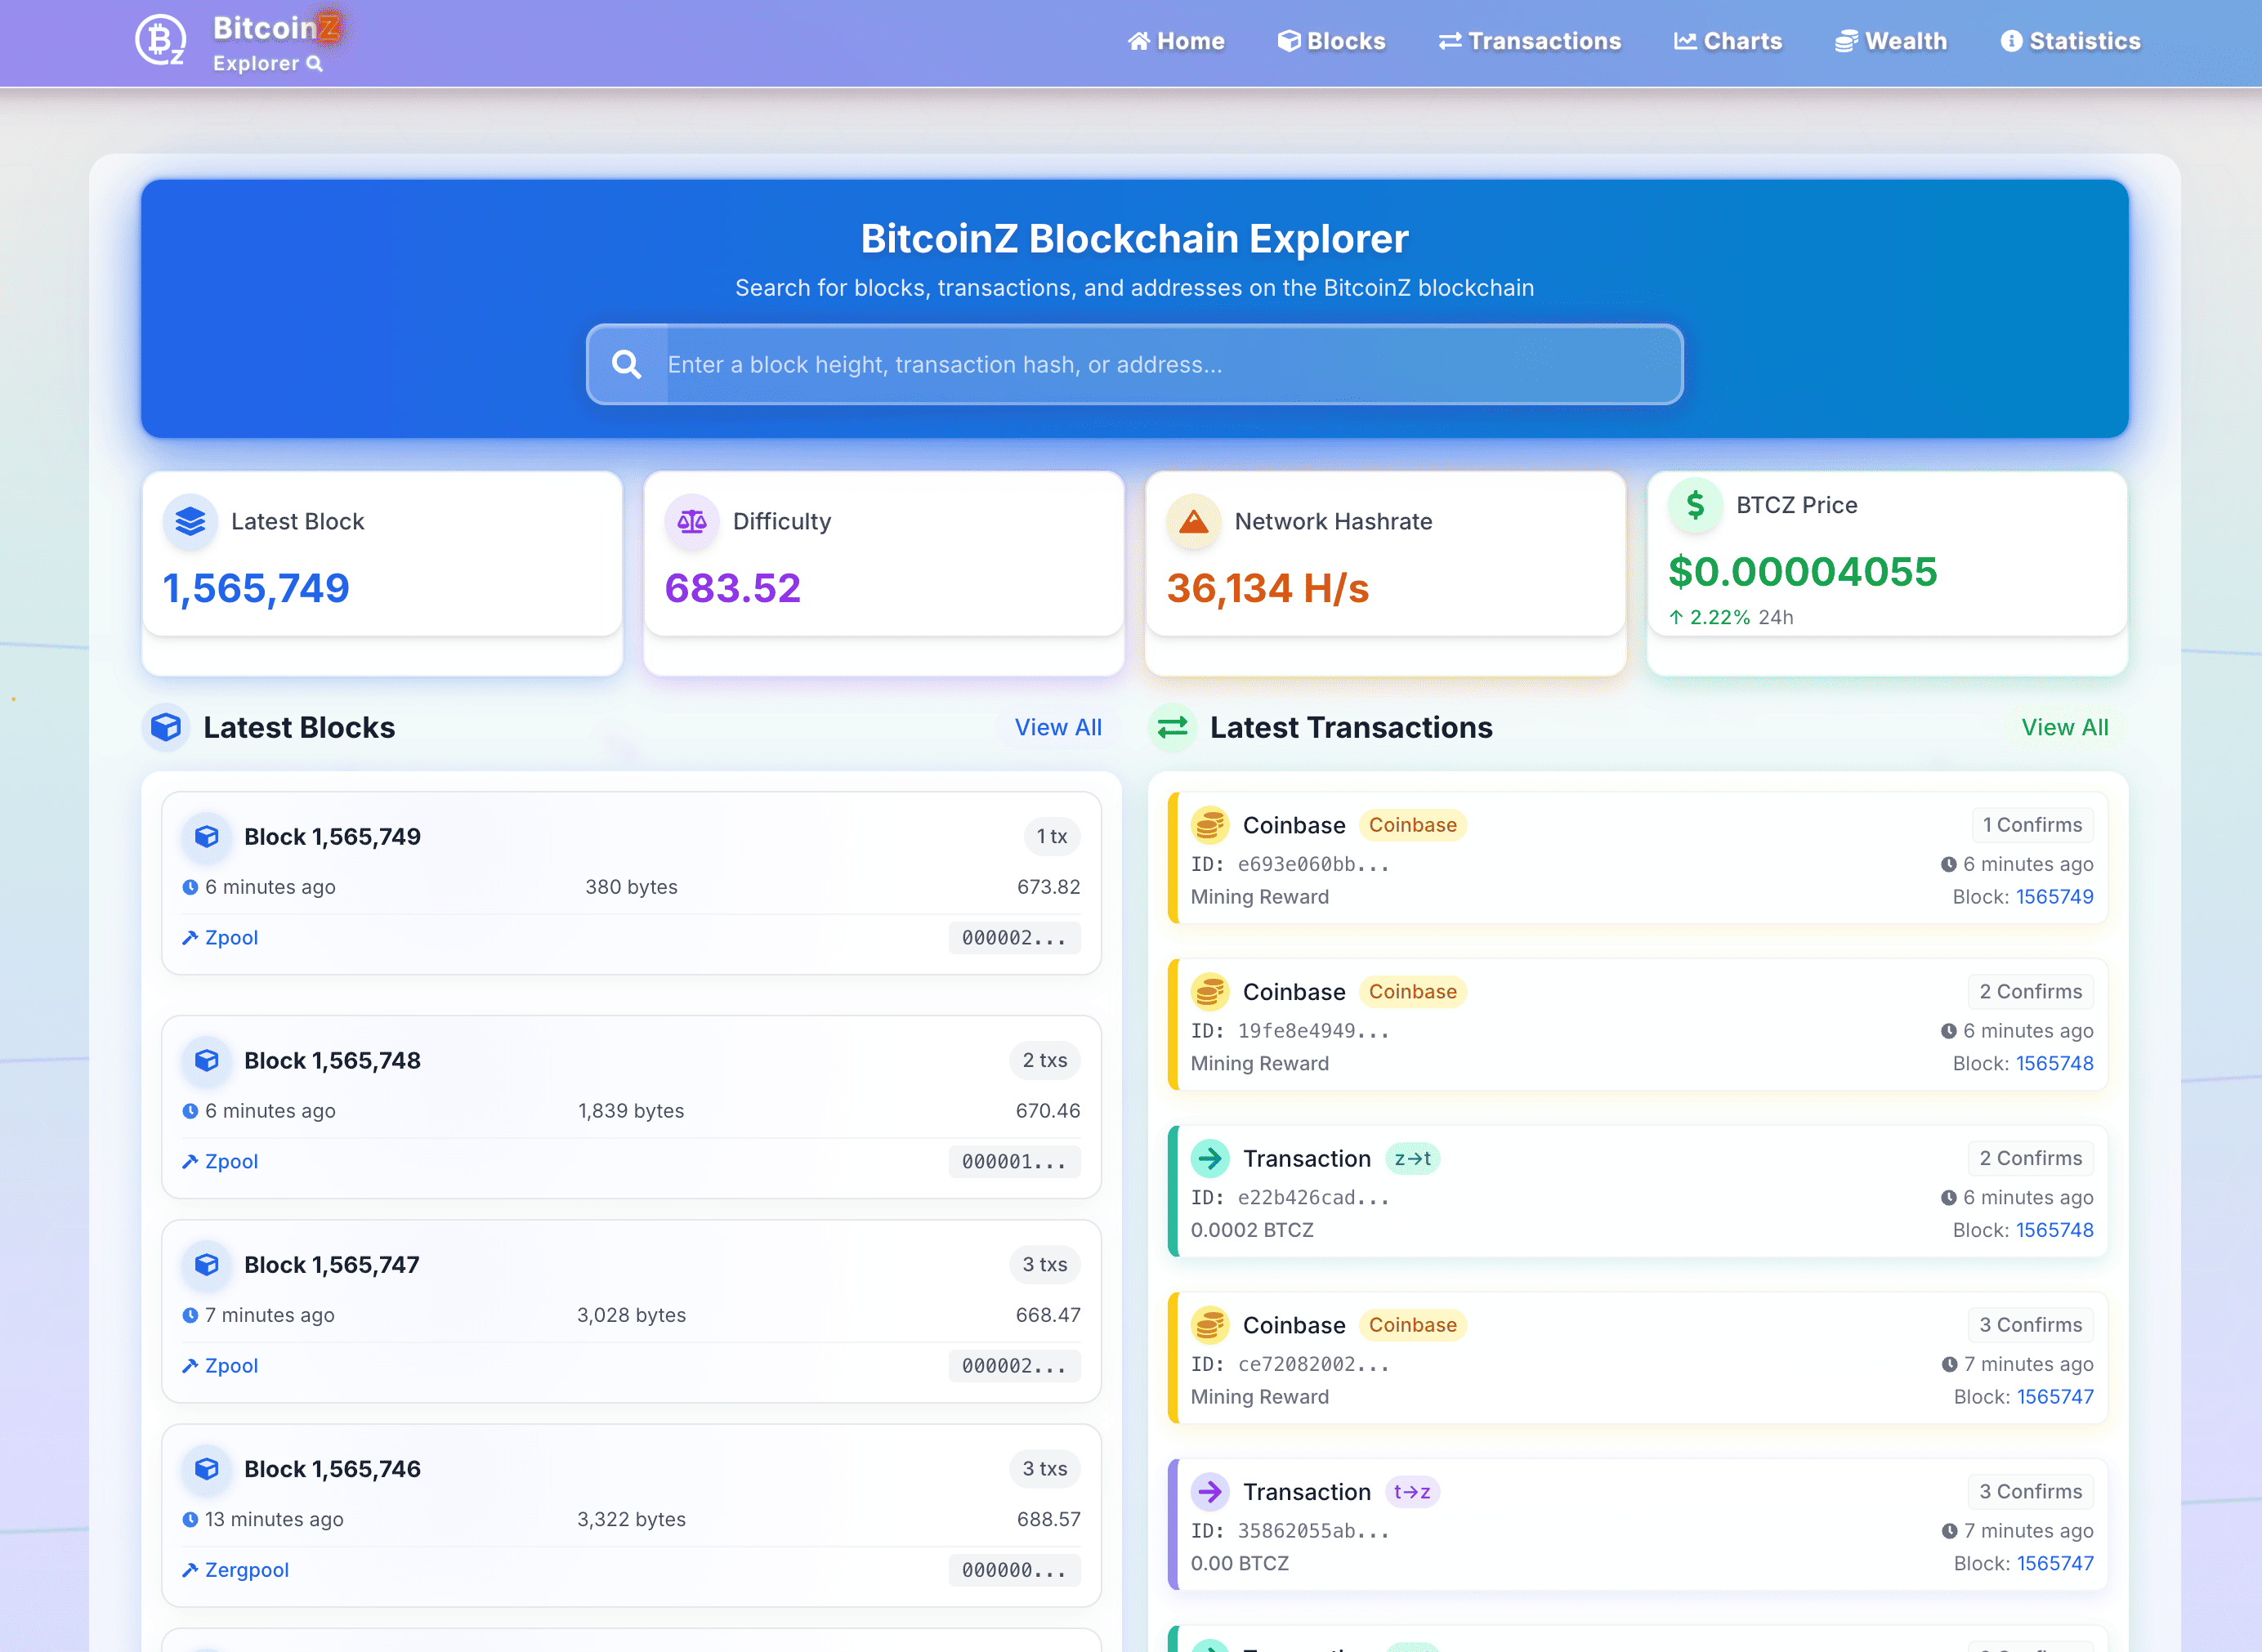Click the Network Hashrate mountain icon
The height and width of the screenshot is (1652, 2262).
[x=1194, y=521]
